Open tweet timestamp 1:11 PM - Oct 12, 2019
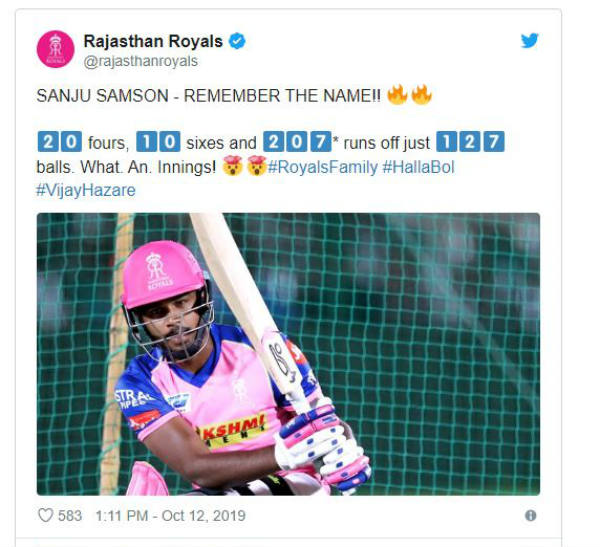 170,516
